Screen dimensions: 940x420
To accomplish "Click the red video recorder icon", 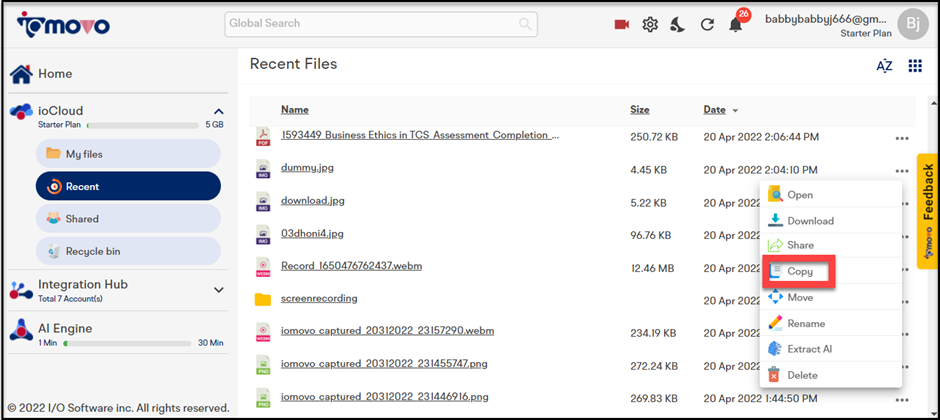I will pos(622,25).
